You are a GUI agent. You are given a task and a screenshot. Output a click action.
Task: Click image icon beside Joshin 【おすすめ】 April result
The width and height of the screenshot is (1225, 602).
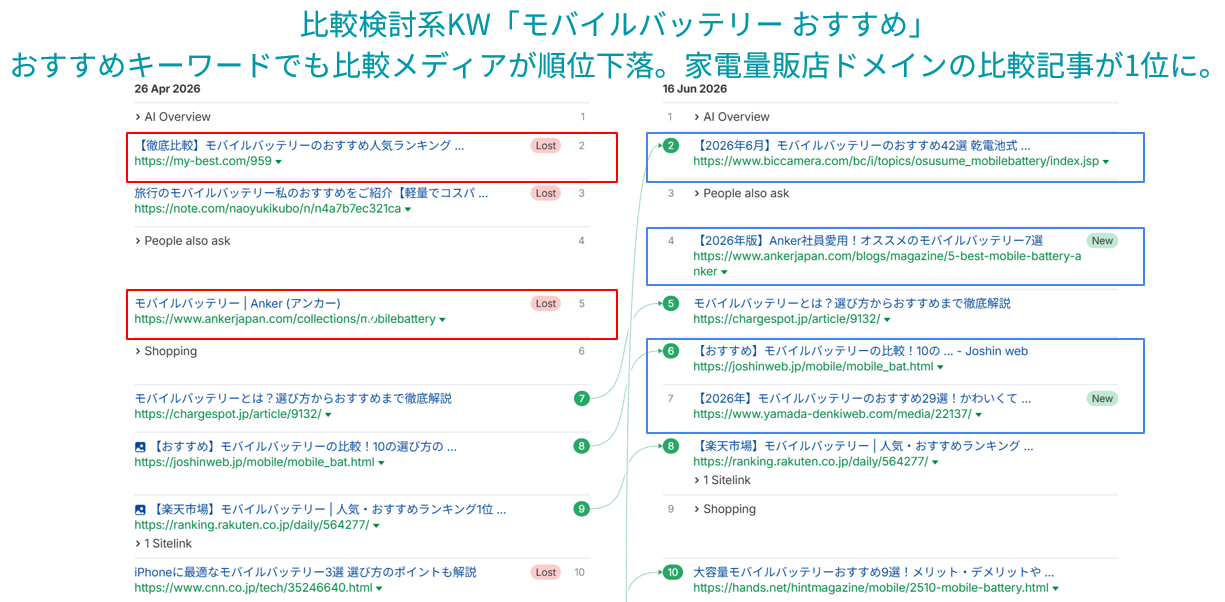140,447
